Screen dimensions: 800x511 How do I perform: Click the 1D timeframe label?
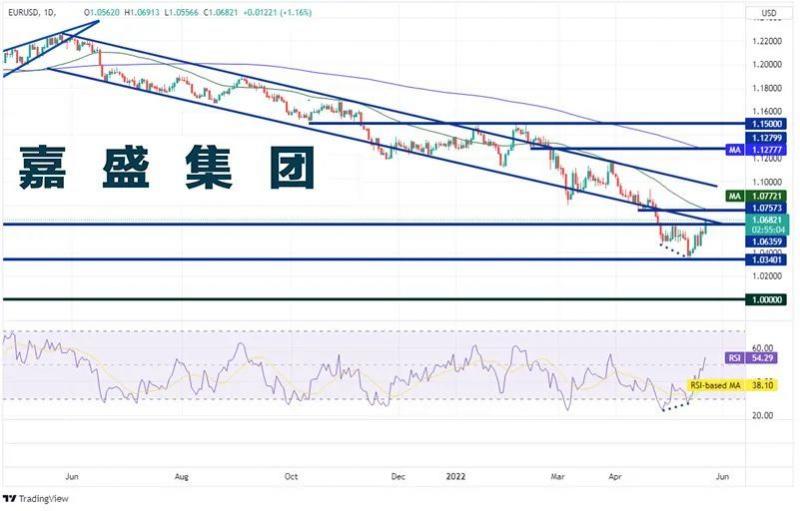[49, 12]
